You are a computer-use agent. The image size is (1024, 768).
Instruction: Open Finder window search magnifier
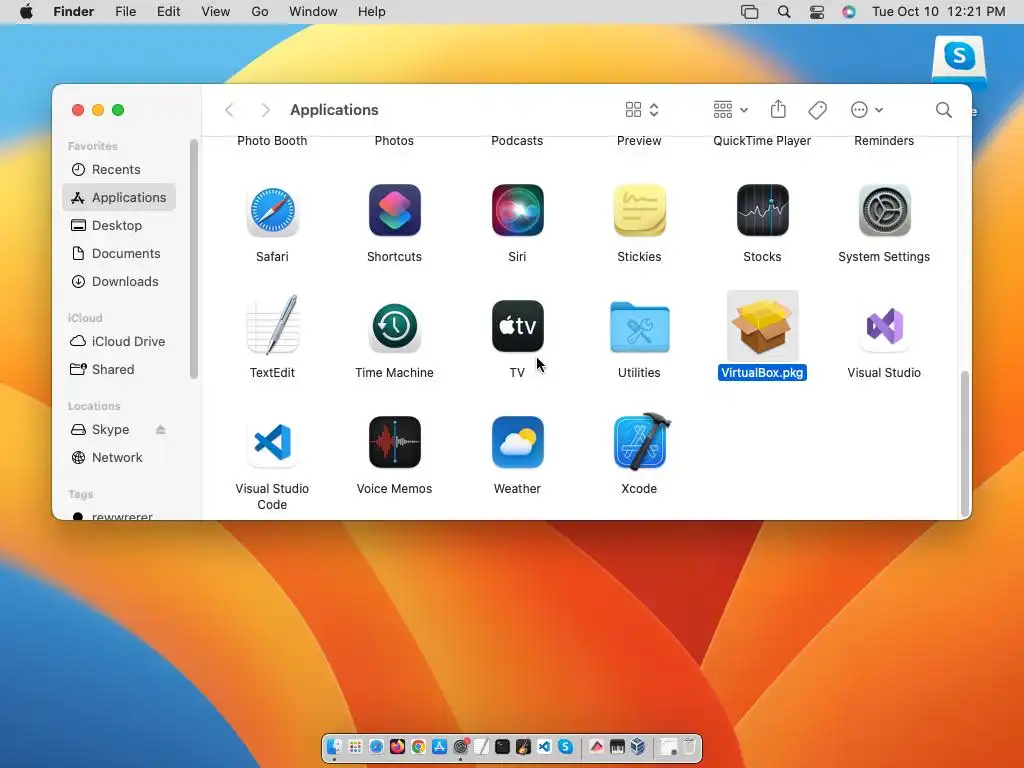[x=943, y=110]
